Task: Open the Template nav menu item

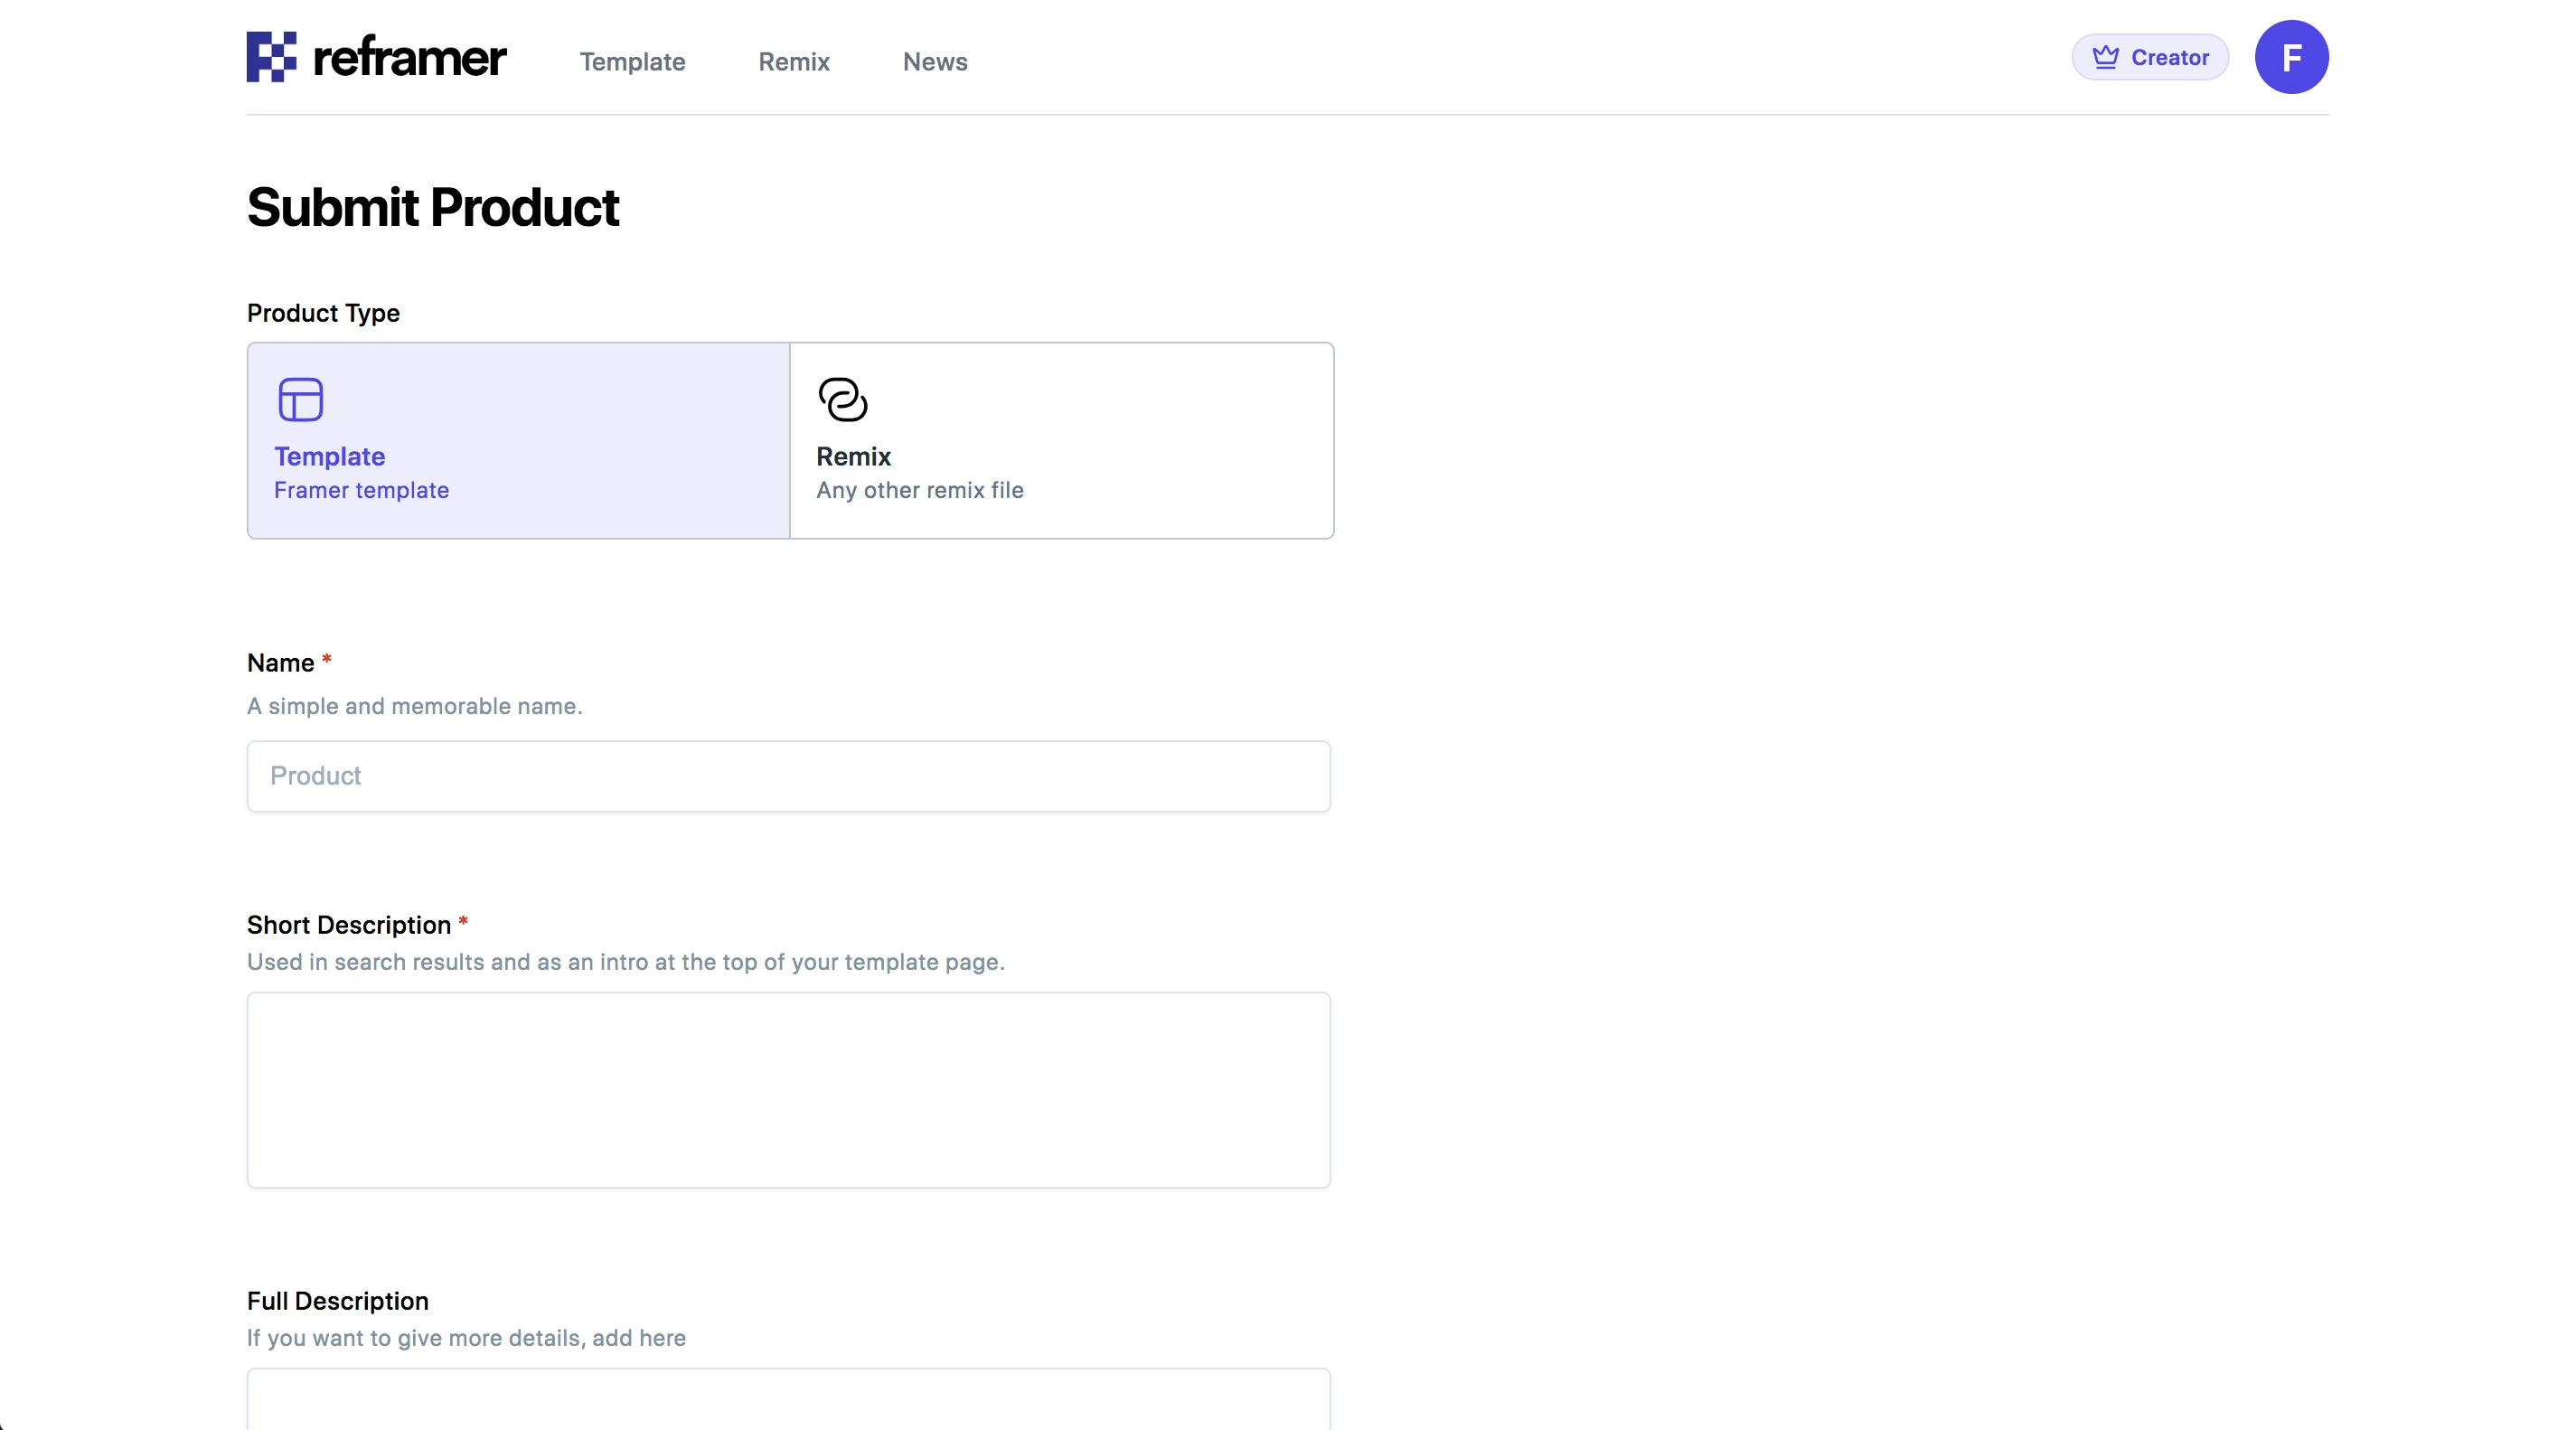Action: point(632,62)
